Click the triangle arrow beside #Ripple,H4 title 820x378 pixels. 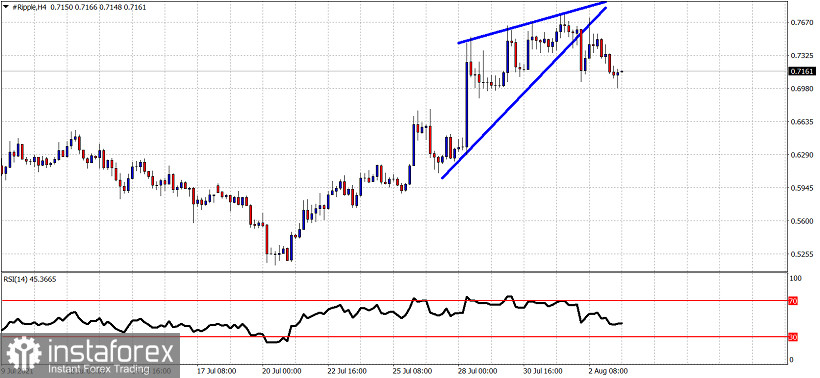[x=5, y=6]
